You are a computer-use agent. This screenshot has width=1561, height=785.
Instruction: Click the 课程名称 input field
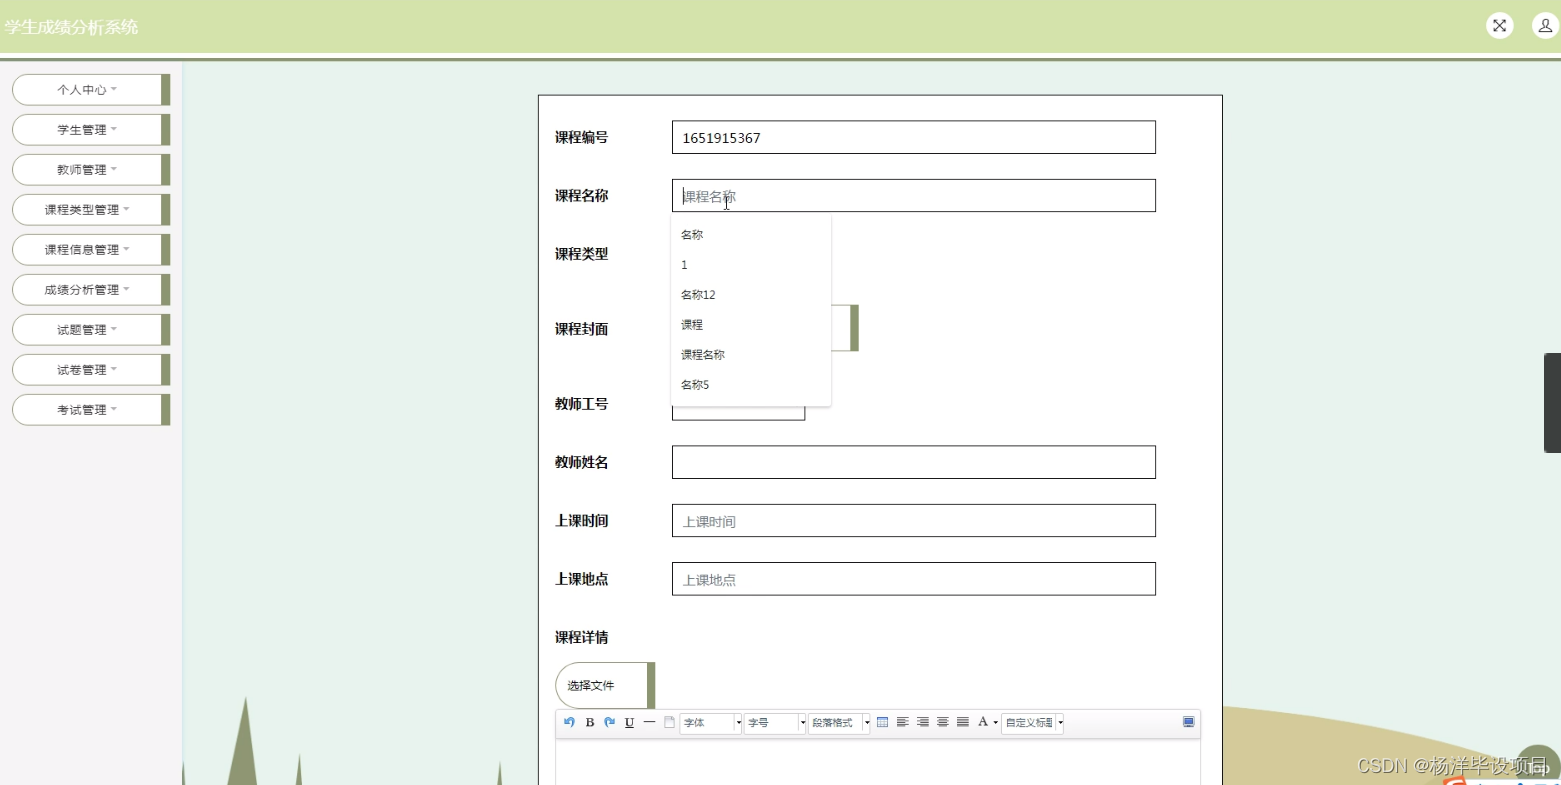pyautogui.click(x=914, y=195)
